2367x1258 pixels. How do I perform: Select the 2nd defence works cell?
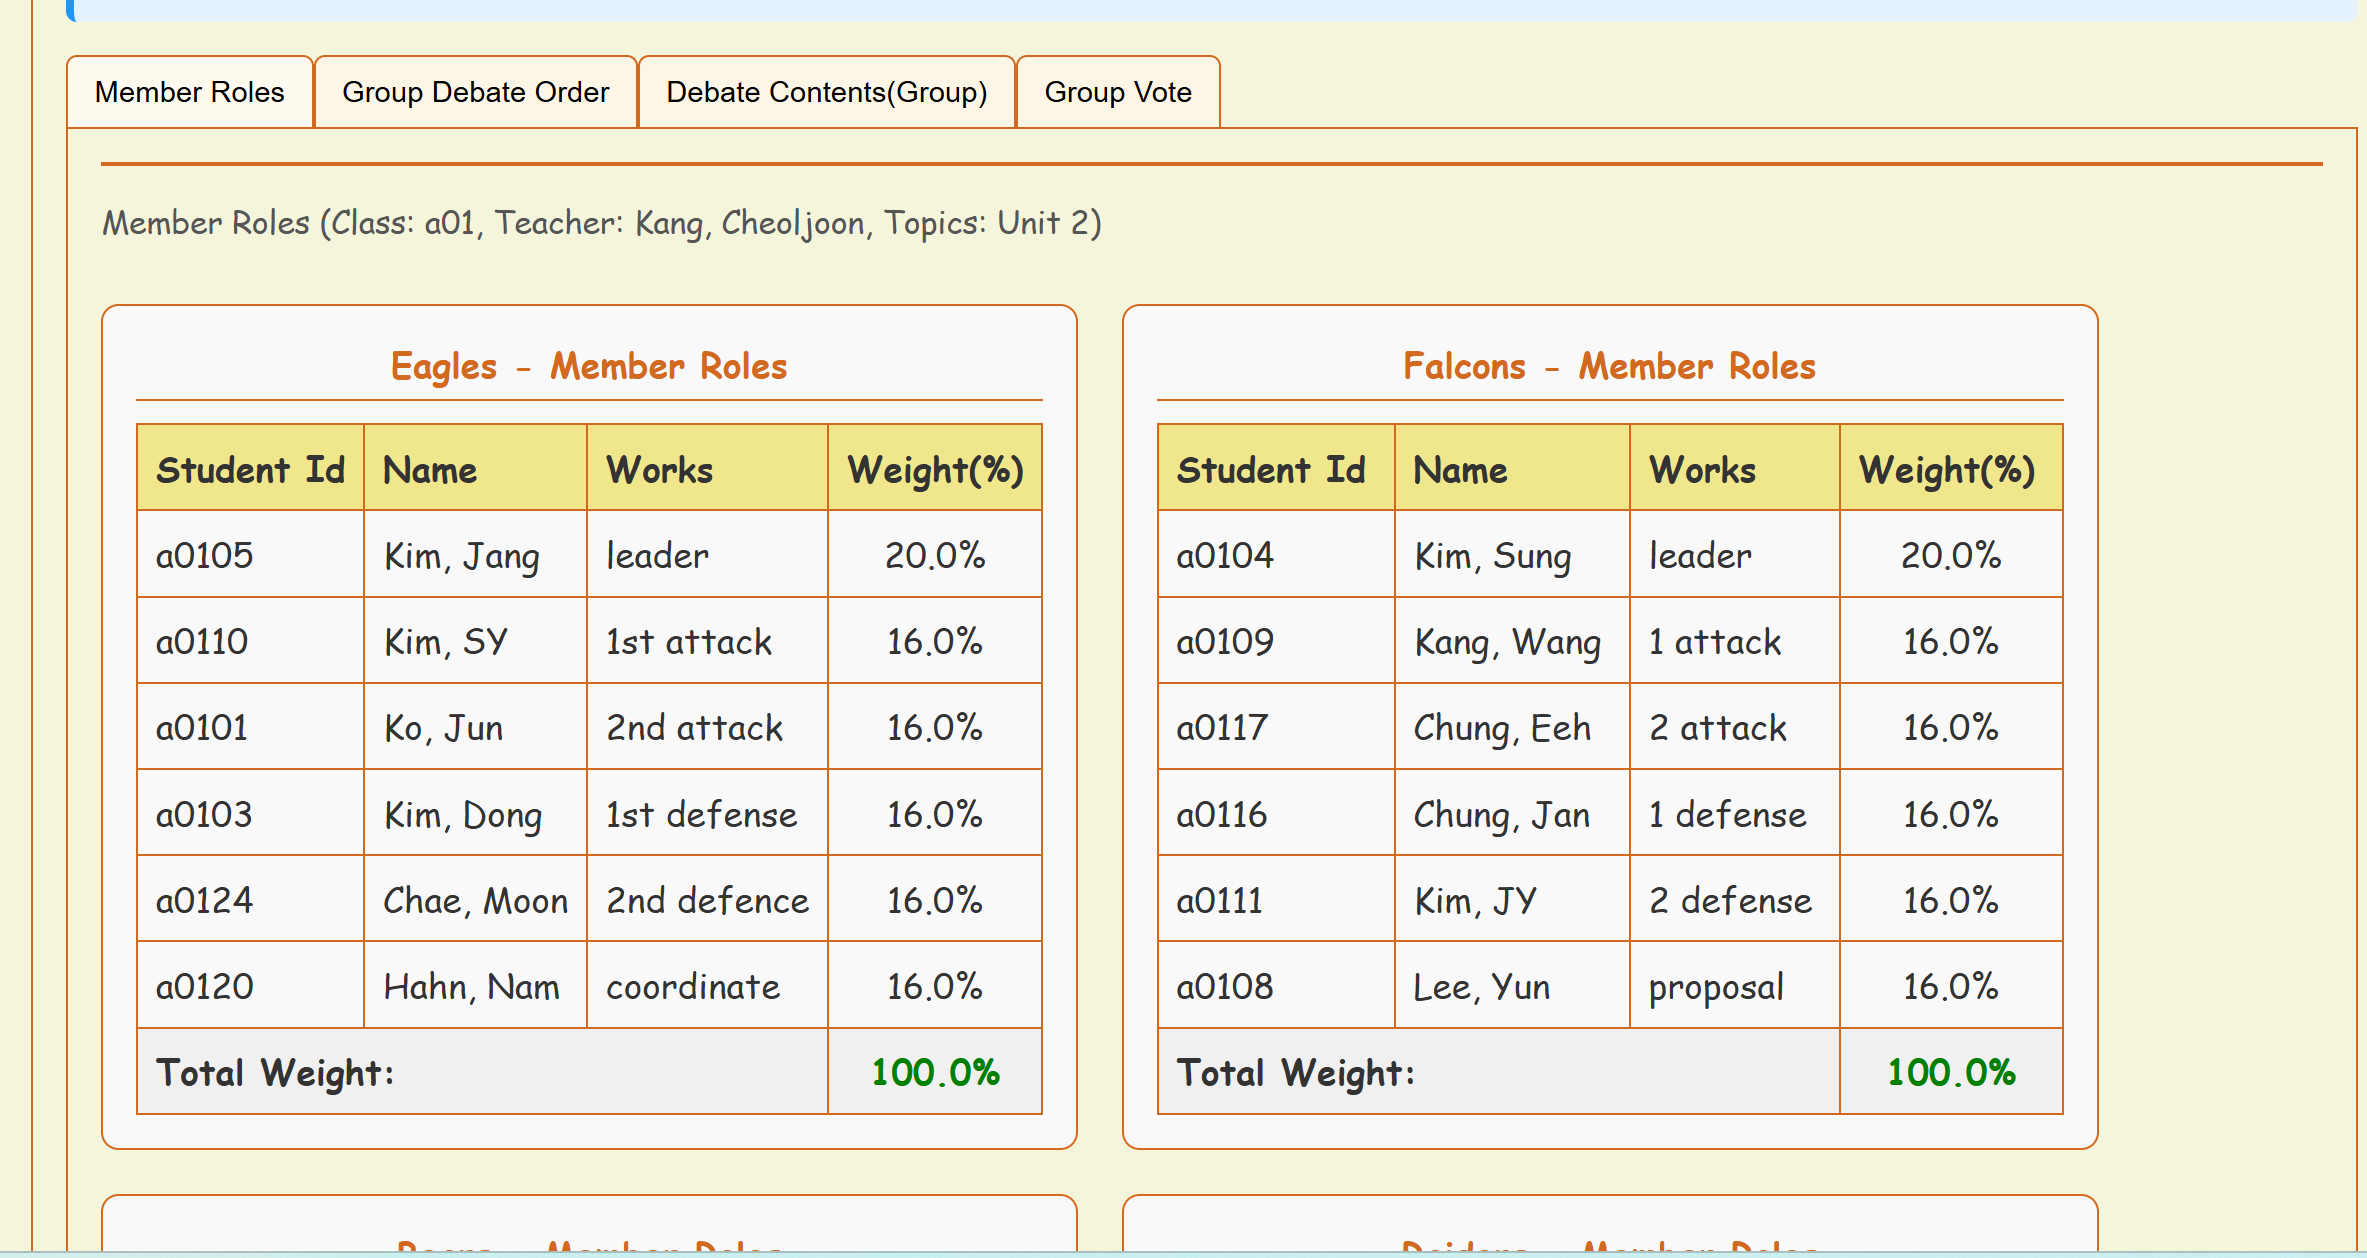click(707, 900)
